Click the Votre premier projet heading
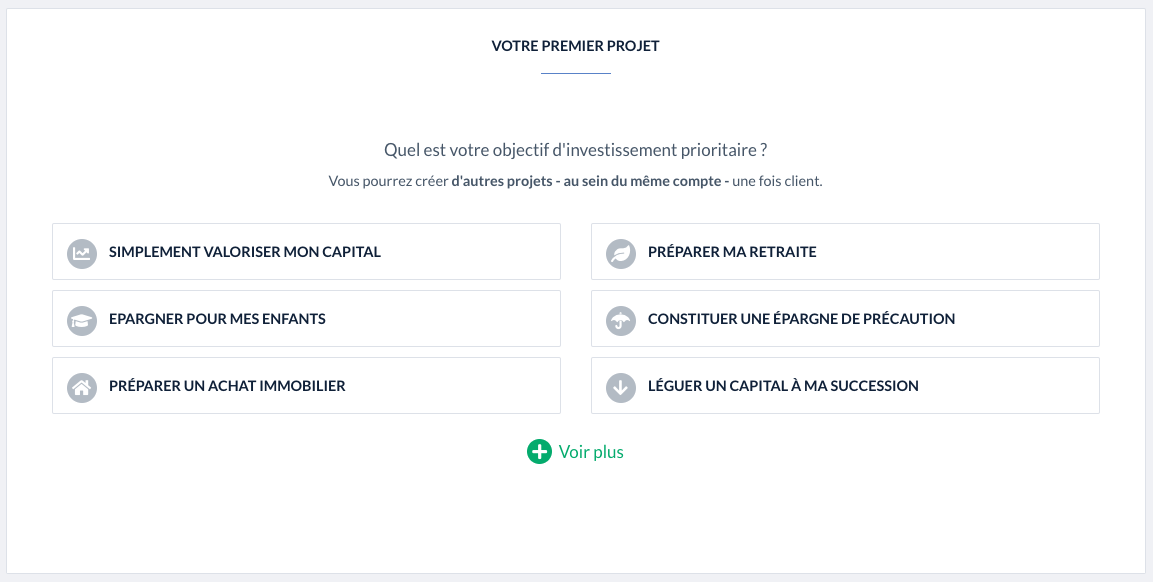Screen dimensions: 1153x582 [575, 46]
